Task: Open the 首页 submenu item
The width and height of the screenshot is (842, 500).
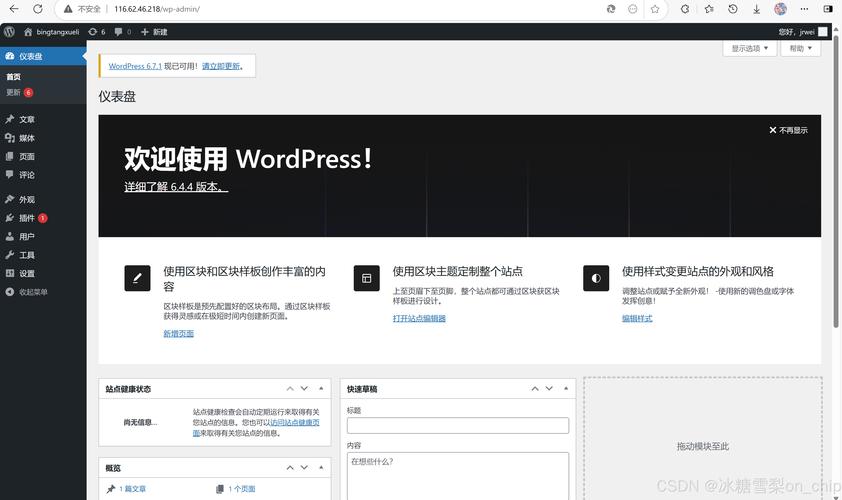Action: coord(13,77)
